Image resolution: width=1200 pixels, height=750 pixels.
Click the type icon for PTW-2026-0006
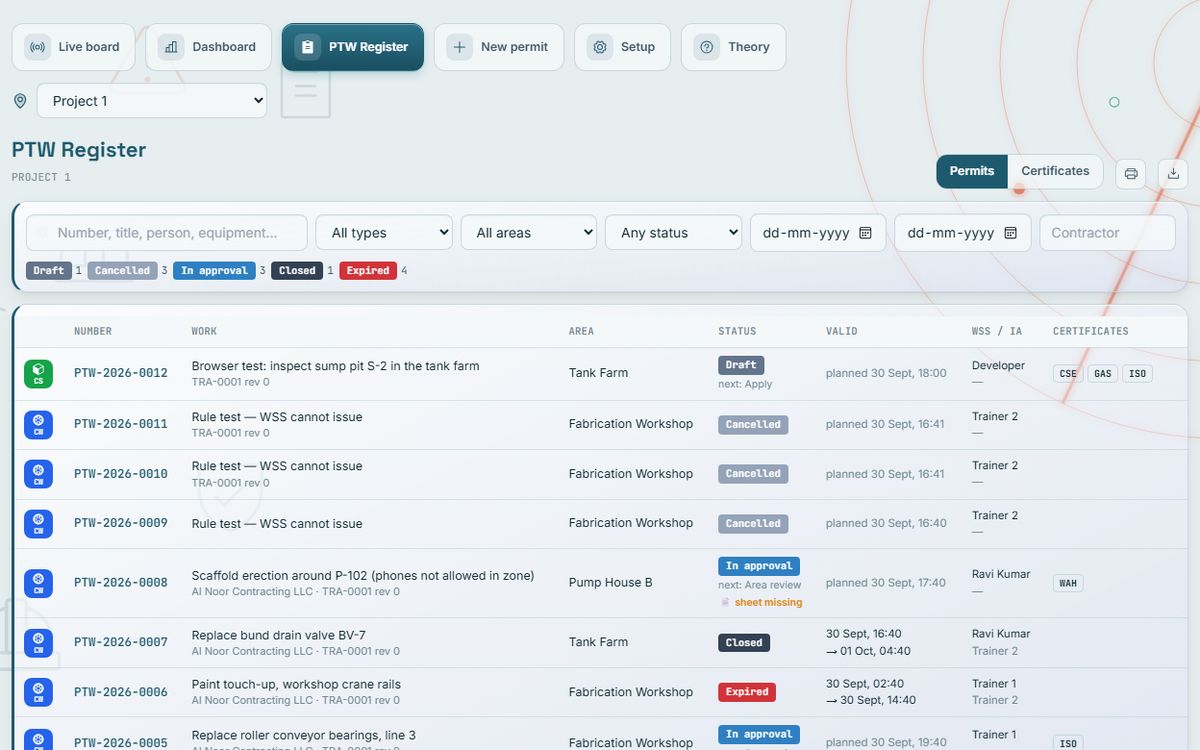38,692
